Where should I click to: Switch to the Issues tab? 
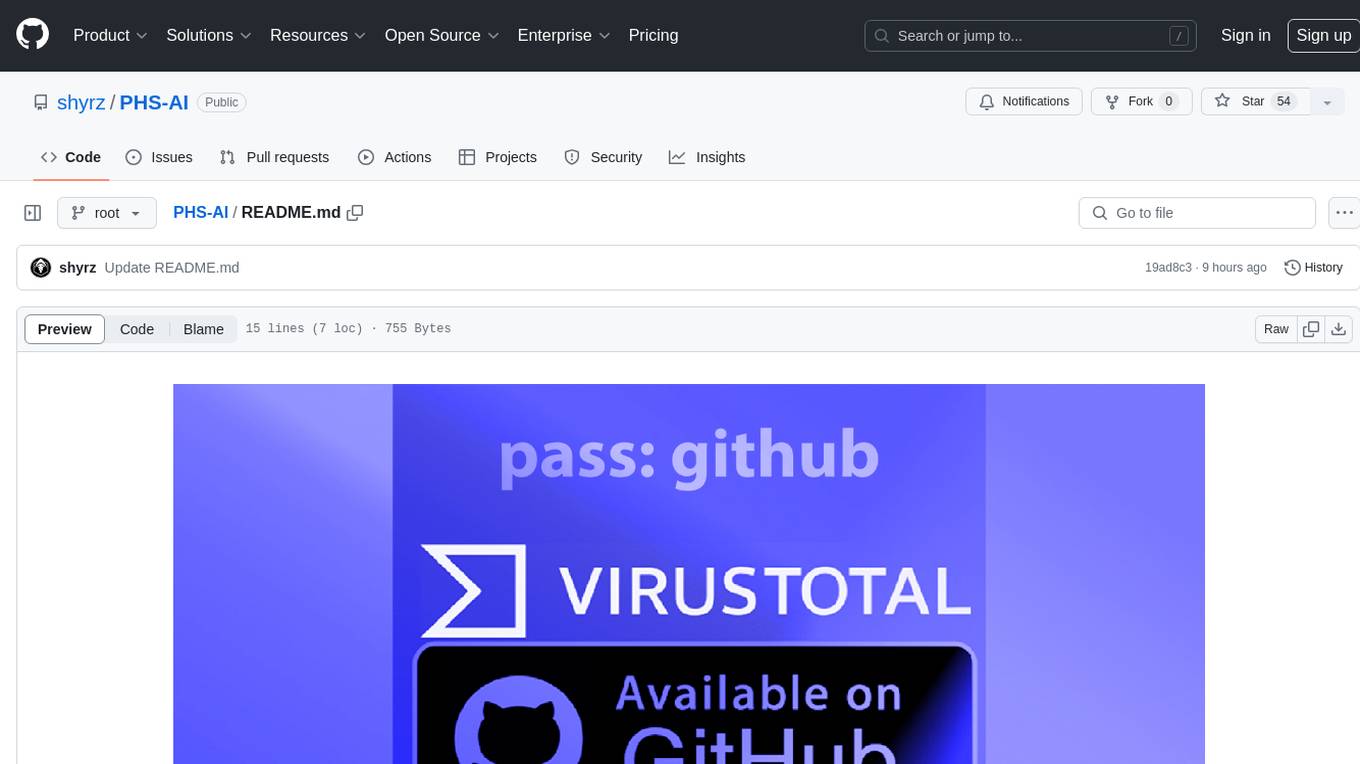[159, 157]
